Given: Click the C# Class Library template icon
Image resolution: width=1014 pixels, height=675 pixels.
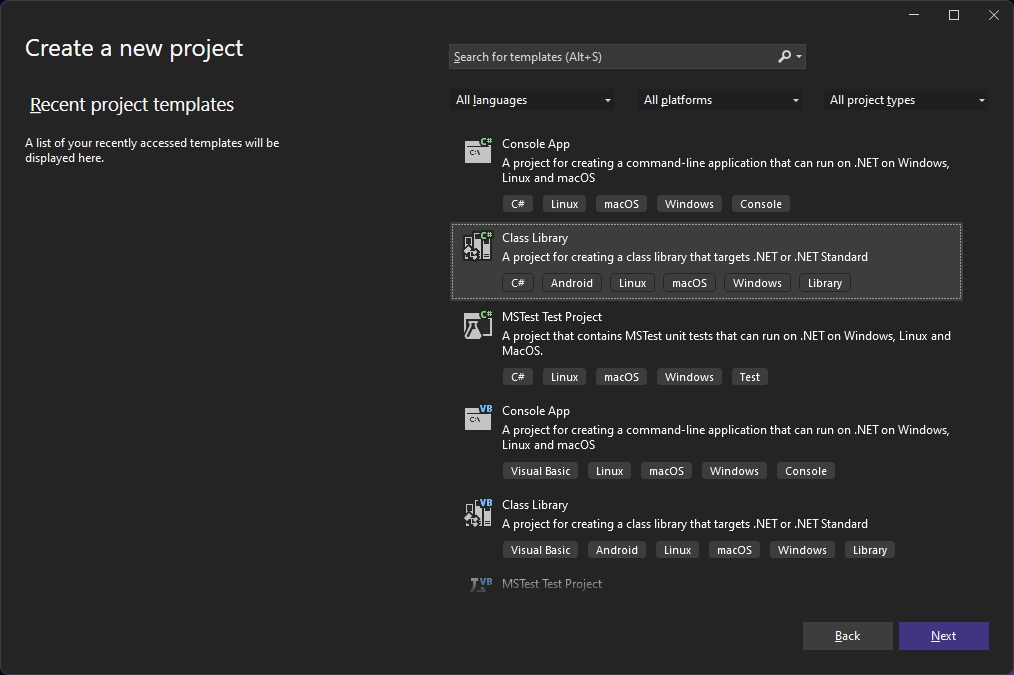Looking at the screenshot, I should [x=478, y=245].
